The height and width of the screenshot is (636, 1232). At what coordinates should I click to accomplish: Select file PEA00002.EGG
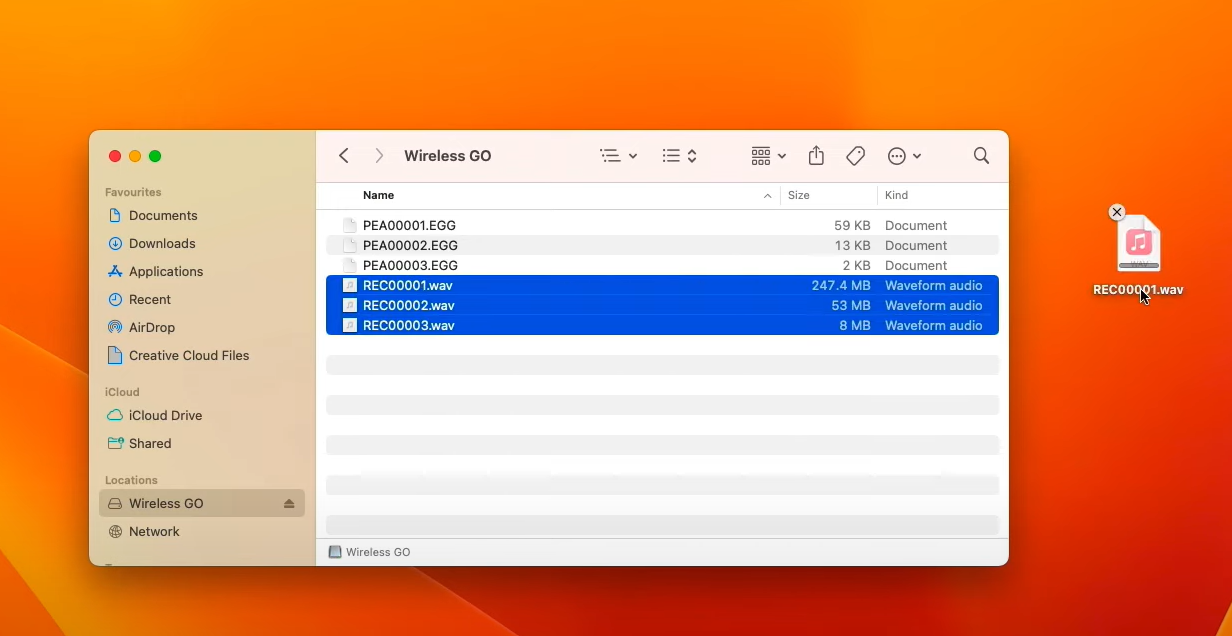click(x=662, y=245)
